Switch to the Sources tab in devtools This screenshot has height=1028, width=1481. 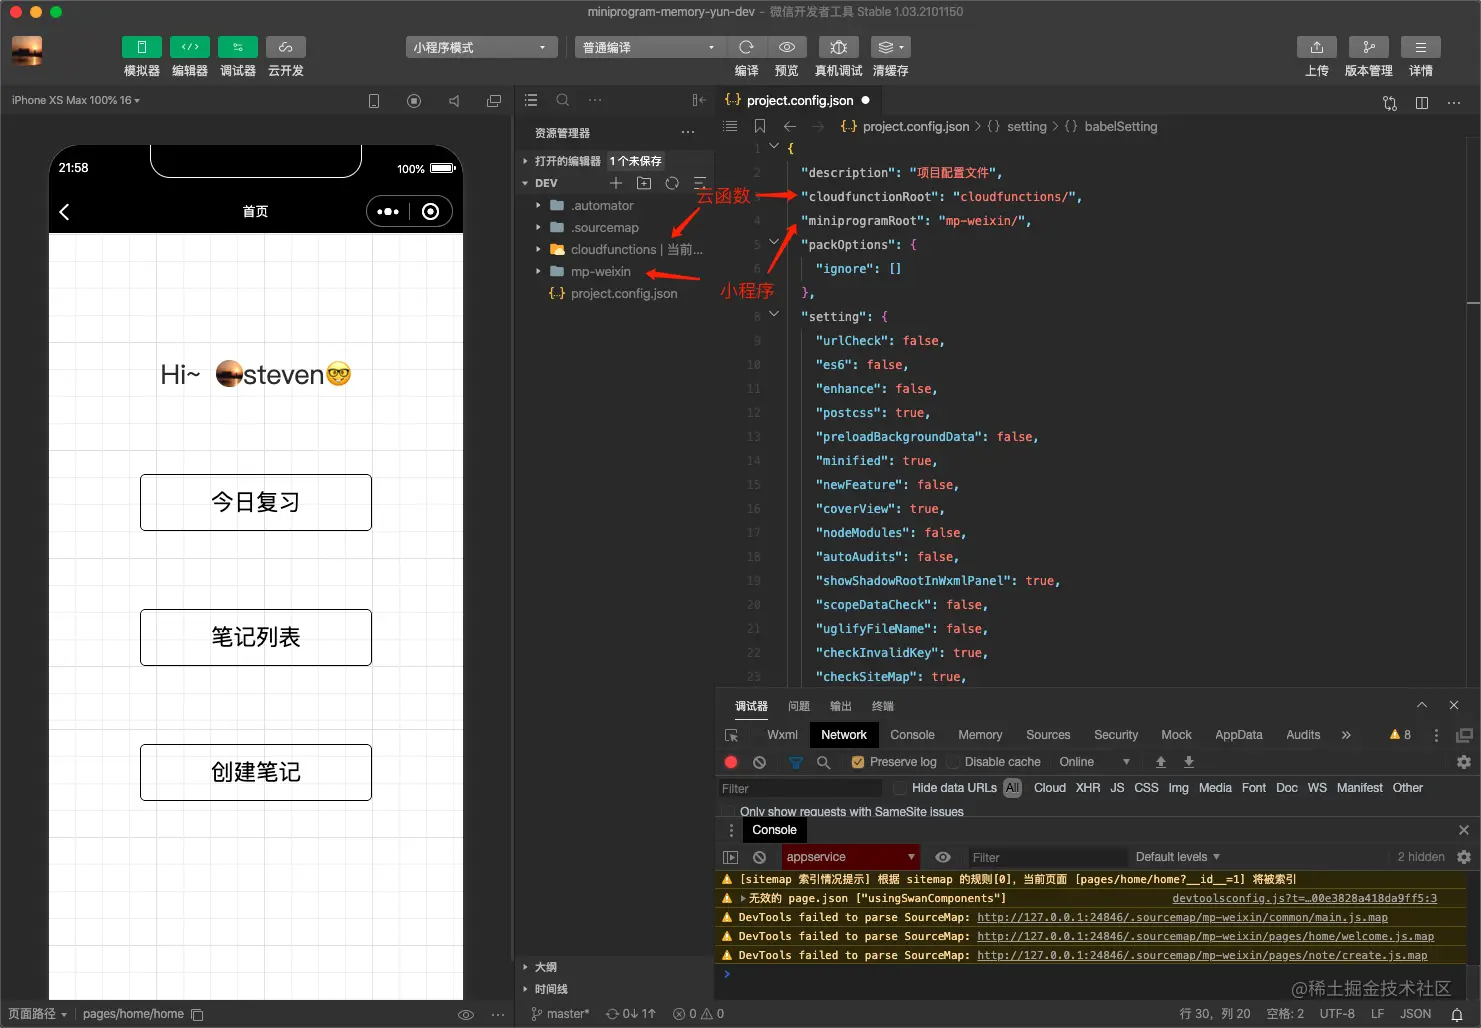click(x=1048, y=735)
